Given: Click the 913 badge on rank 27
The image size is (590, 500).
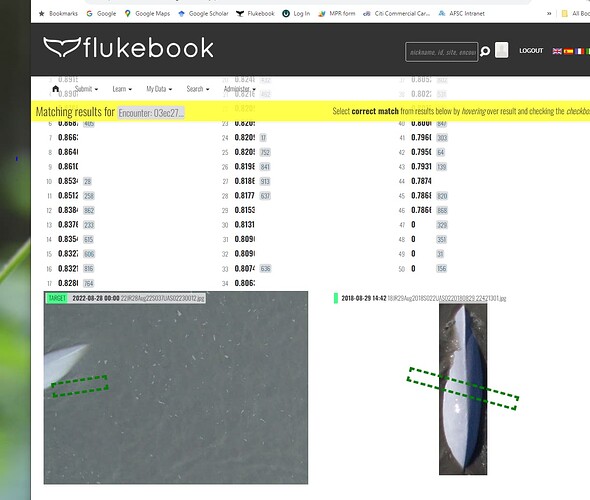Looking at the screenshot, I should tap(265, 181).
